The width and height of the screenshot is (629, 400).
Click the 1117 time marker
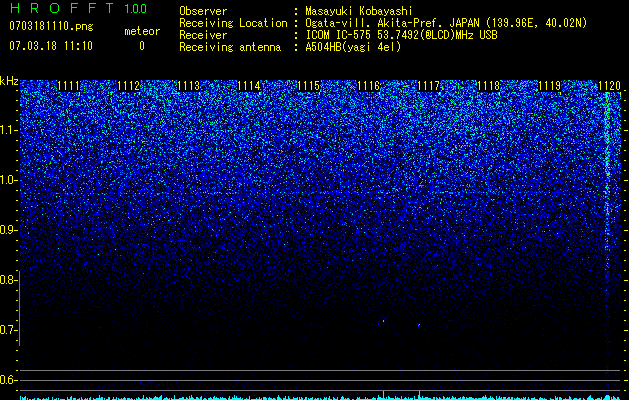click(429, 86)
